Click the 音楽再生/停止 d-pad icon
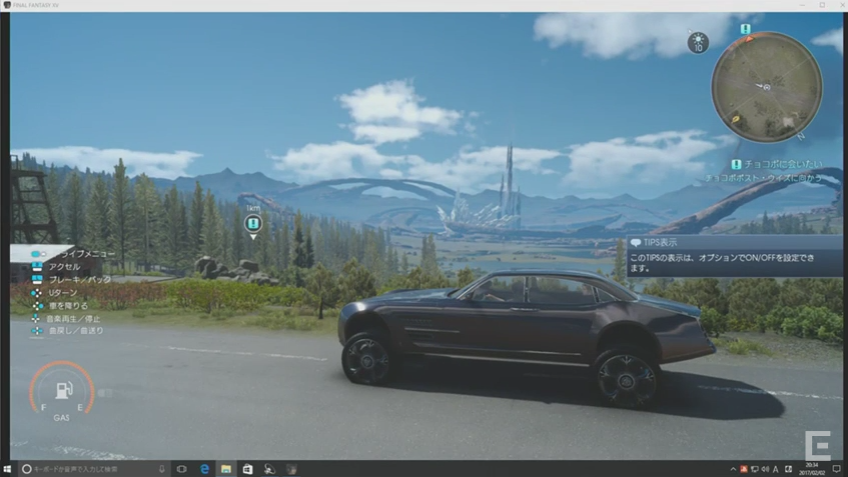Viewport: 848px width, 477px height. pos(36,319)
